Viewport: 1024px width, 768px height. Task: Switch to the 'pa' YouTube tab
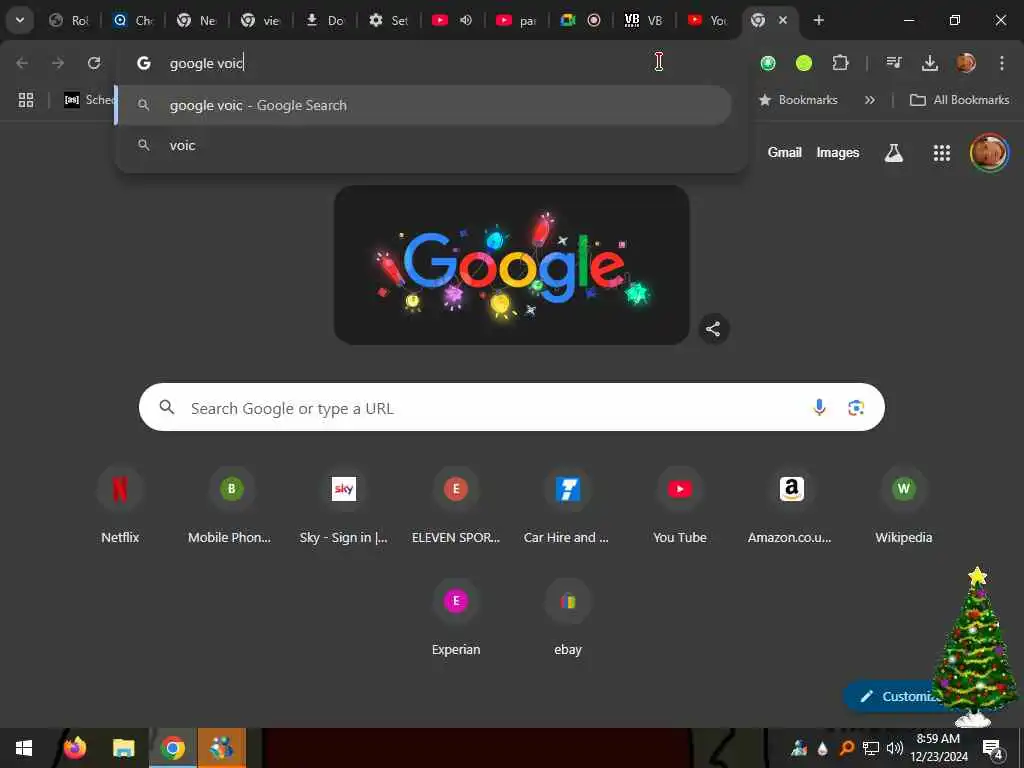coord(517,20)
